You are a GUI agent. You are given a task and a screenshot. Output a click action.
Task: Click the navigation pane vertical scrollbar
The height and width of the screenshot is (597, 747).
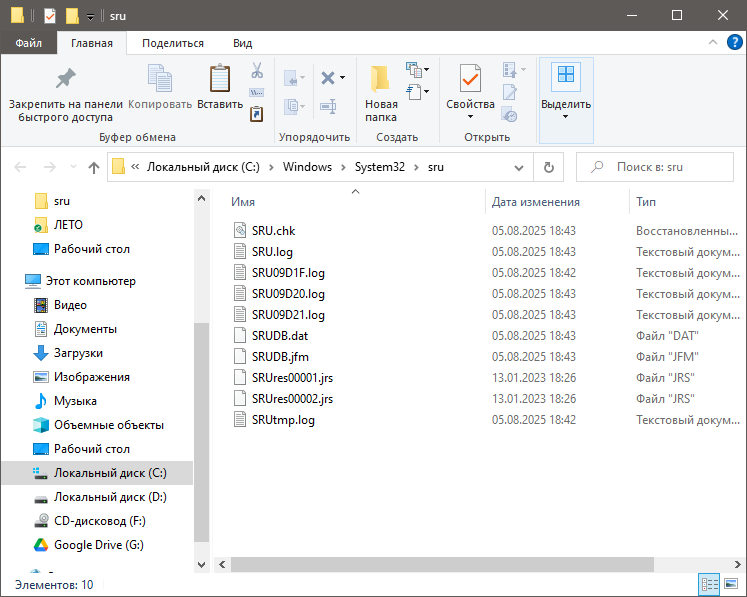click(202, 432)
